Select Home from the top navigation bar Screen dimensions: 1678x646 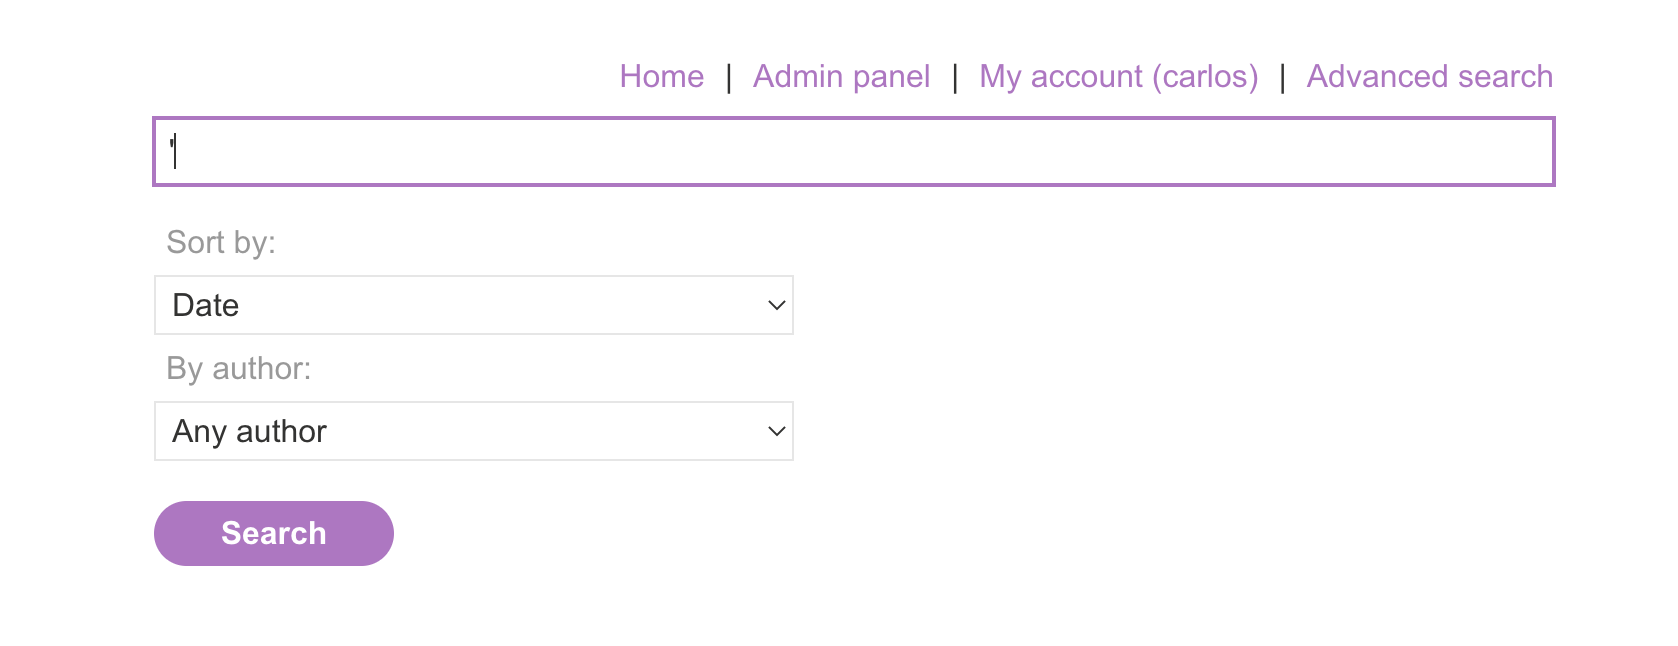662,76
